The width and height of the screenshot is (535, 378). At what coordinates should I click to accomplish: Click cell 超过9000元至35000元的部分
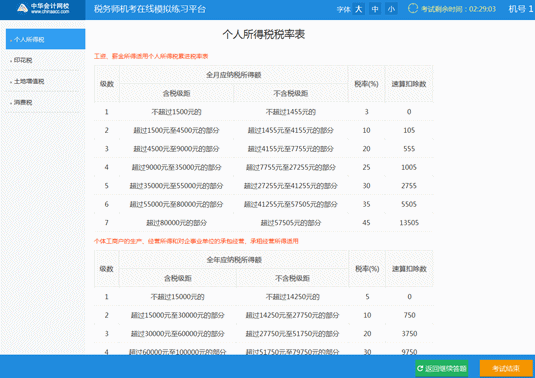(176, 167)
